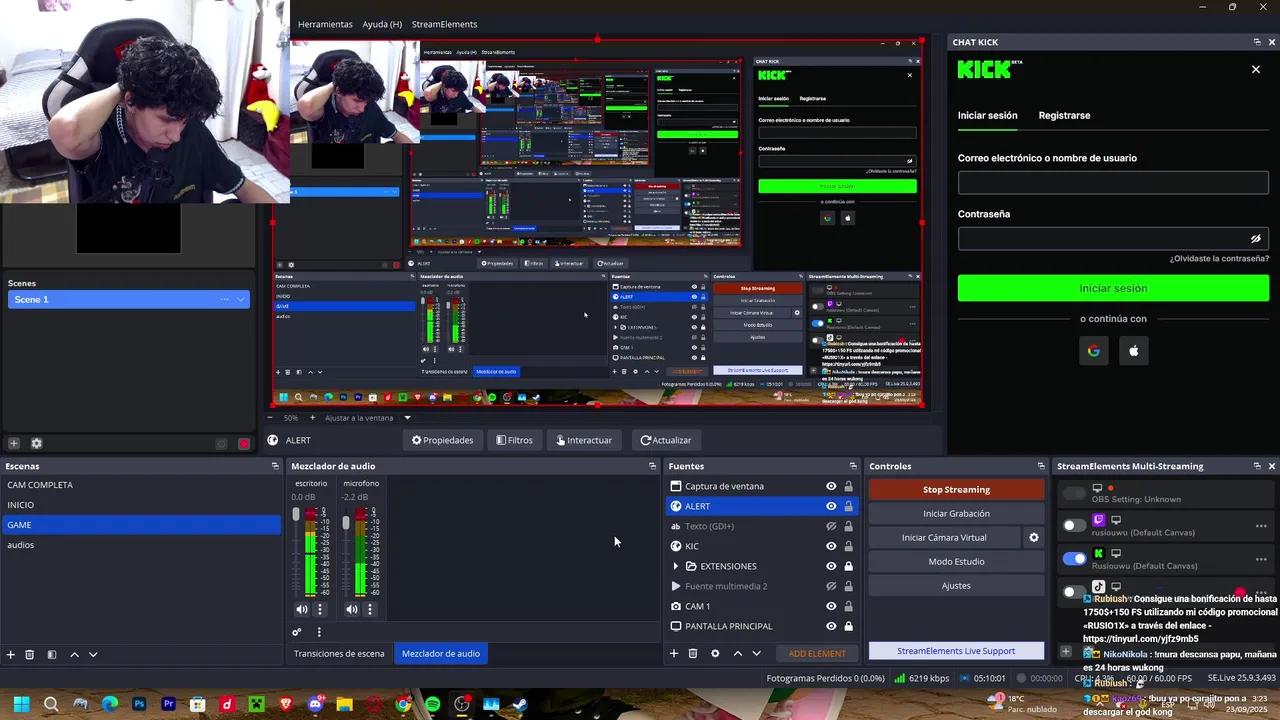This screenshot has width=1280, height=720.
Task: Open Filtros for the ALERT source
Action: [515, 440]
